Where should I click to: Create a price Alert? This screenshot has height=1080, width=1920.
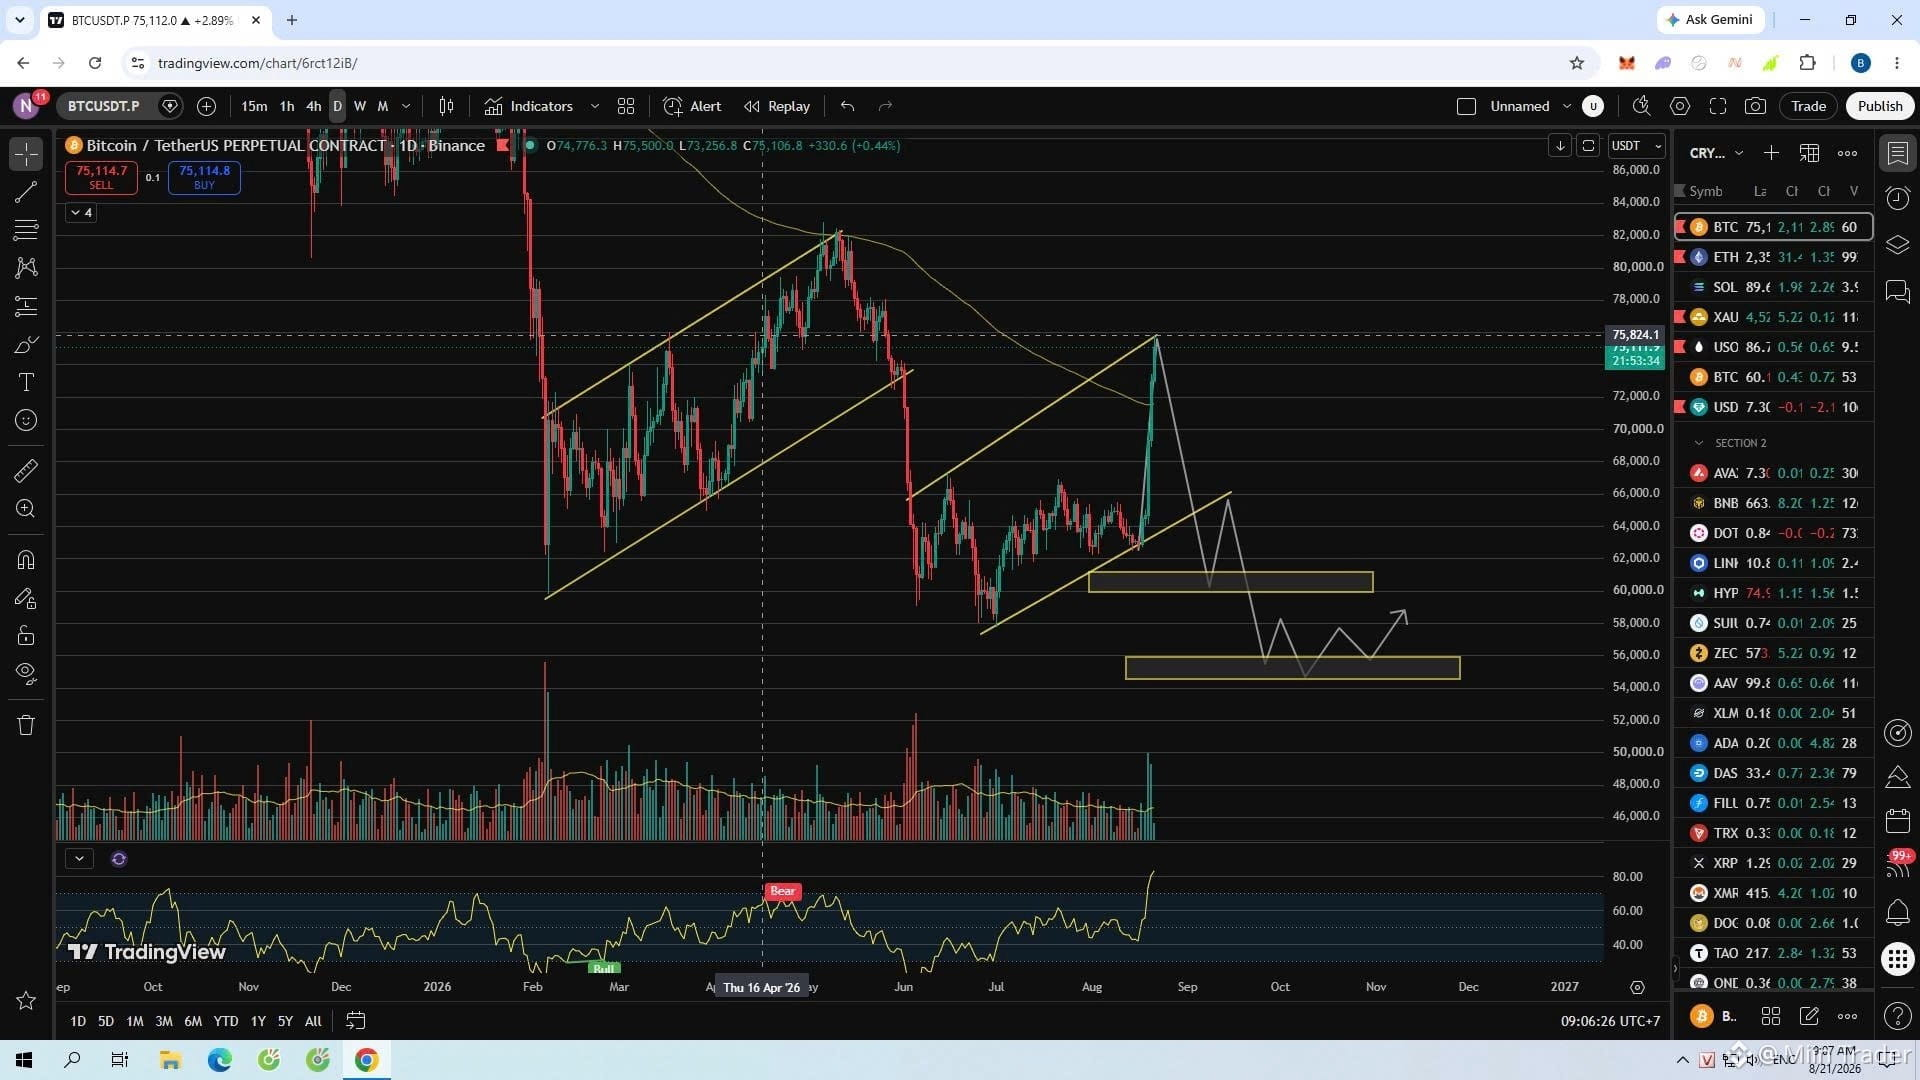click(x=692, y=106)
